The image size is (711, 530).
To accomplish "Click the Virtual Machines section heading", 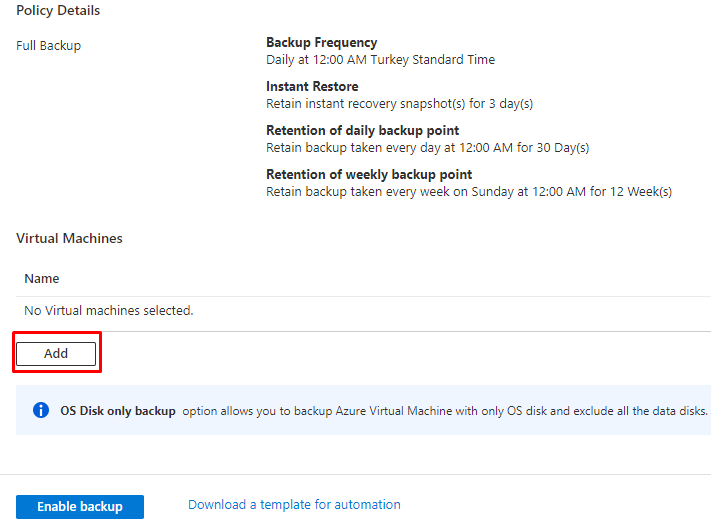I will pyautogui.click(x=69, y=238).
